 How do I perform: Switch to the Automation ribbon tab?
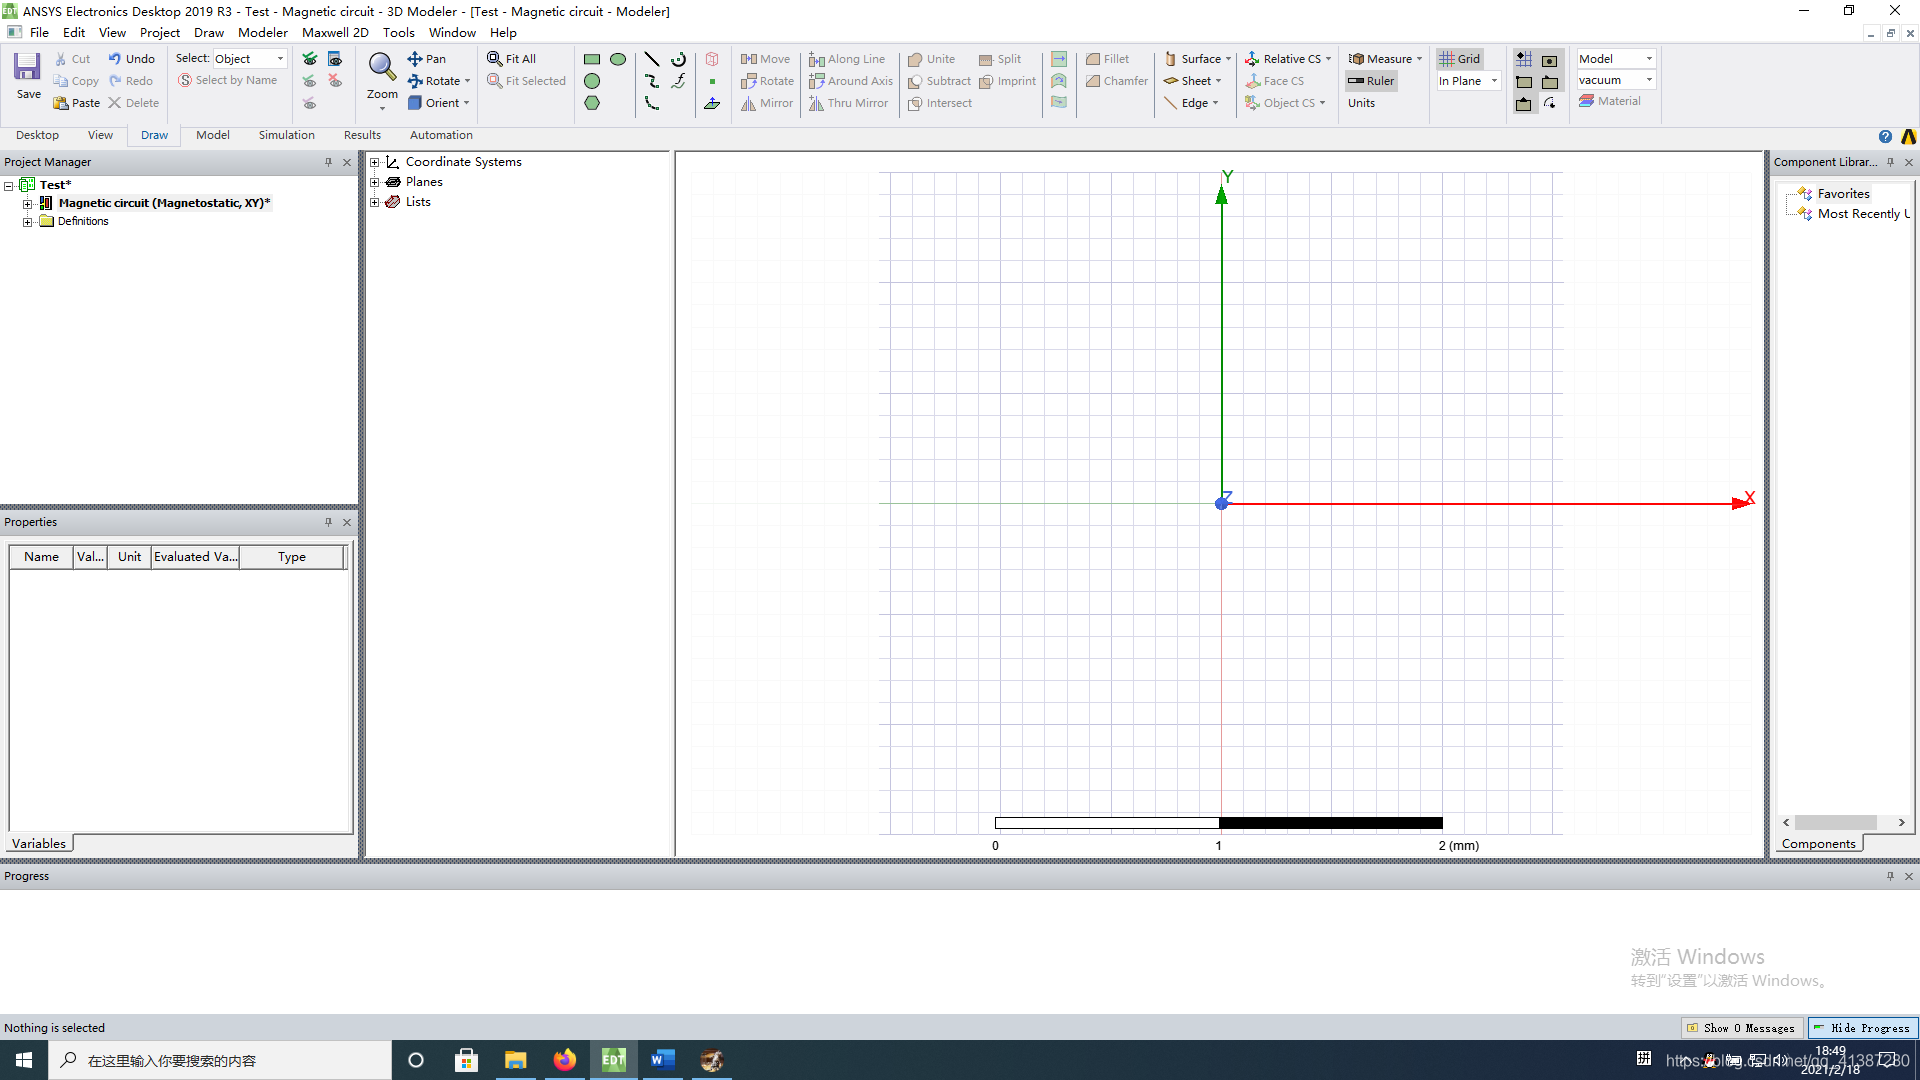click(441, 135)
